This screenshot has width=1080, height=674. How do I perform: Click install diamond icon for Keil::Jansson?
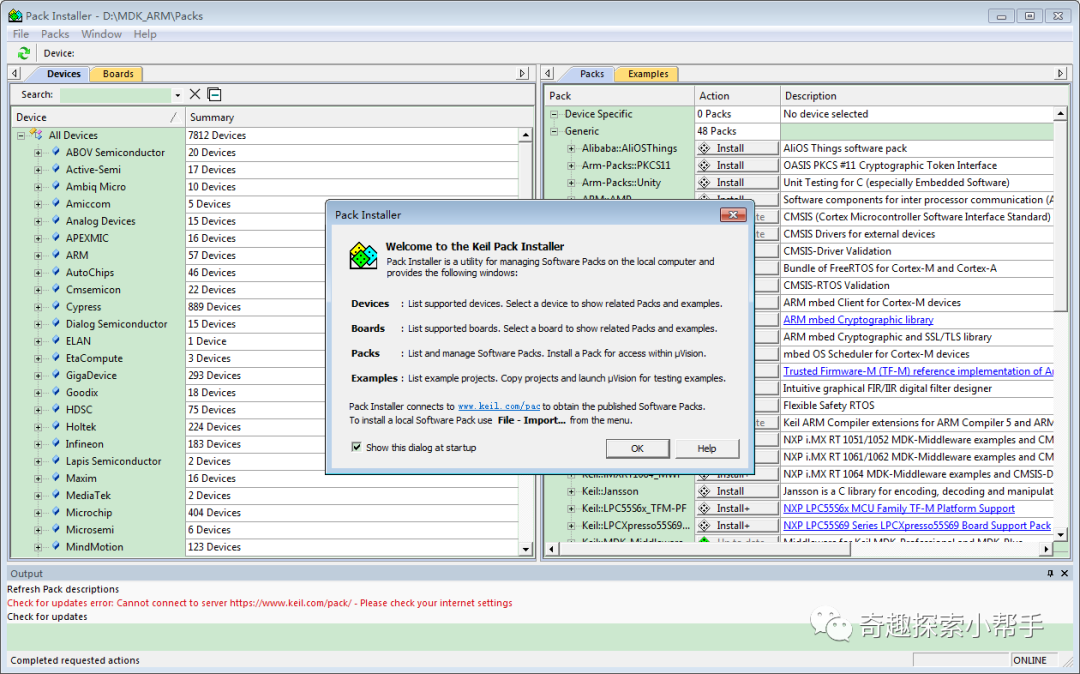[704, 491]
